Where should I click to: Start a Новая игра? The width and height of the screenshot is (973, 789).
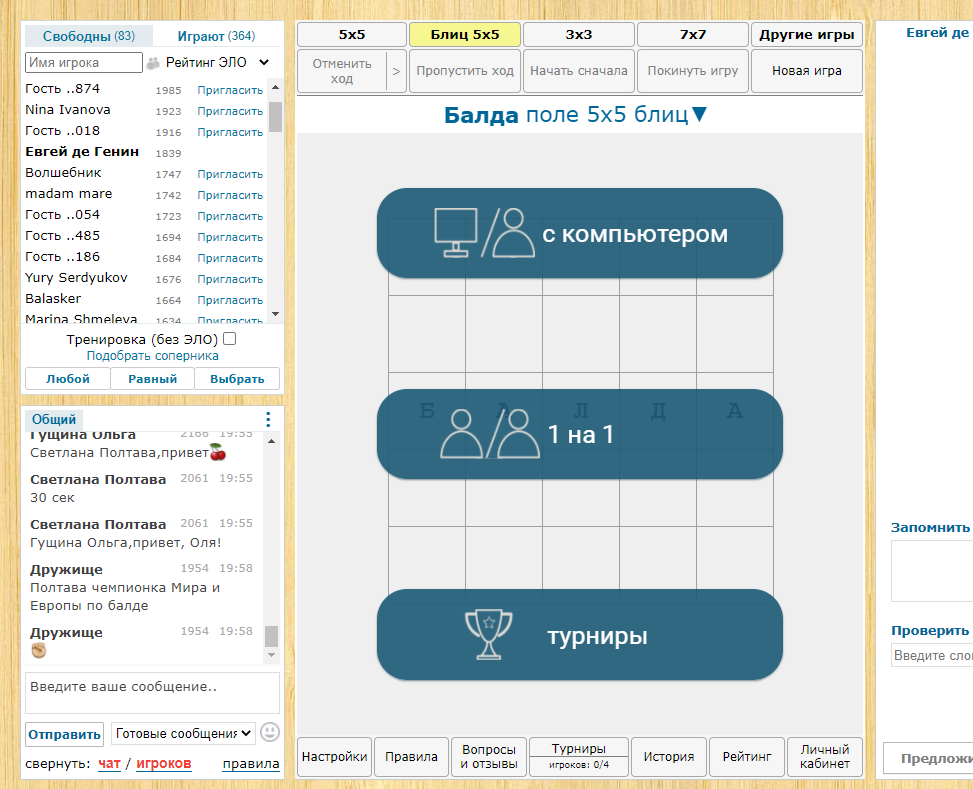point(807,71)
